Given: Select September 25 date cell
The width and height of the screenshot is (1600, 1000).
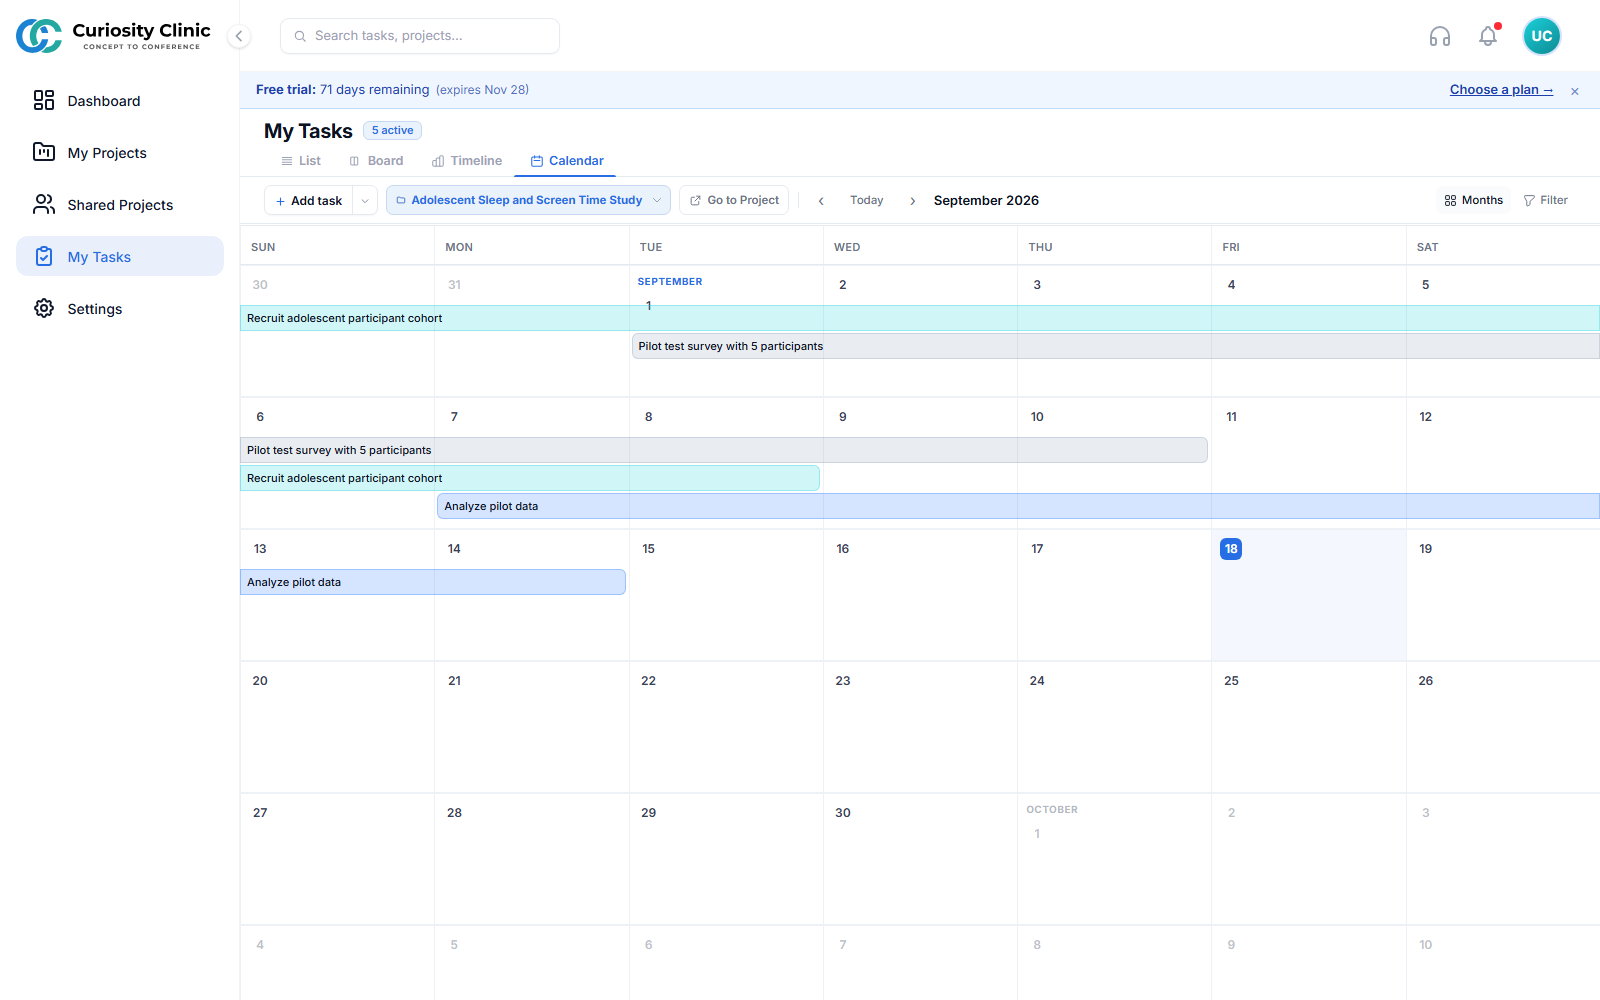Looking at the screenshot, I should click(1308, 727).
